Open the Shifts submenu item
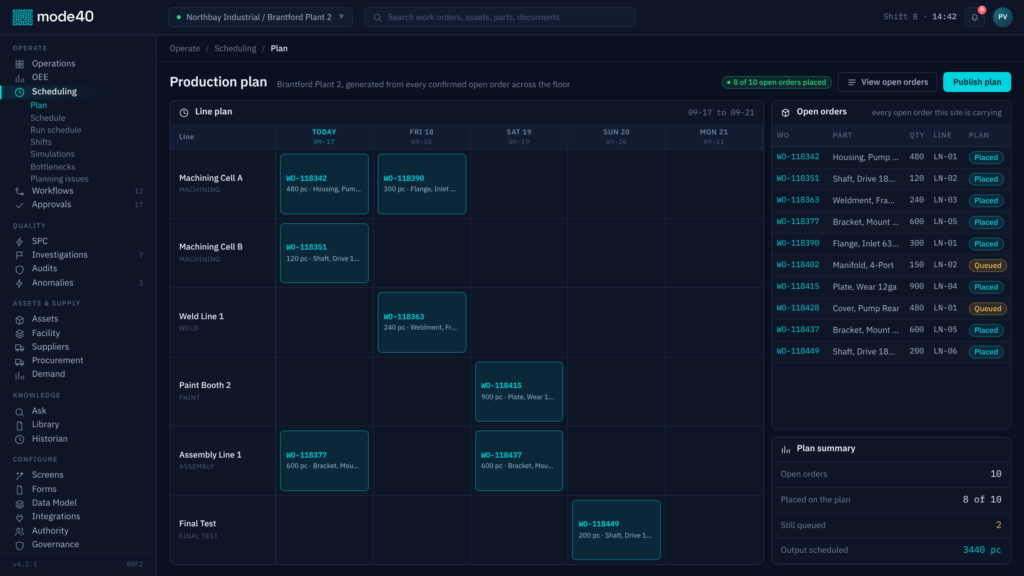1024x576 pixels. coord(40,142)
